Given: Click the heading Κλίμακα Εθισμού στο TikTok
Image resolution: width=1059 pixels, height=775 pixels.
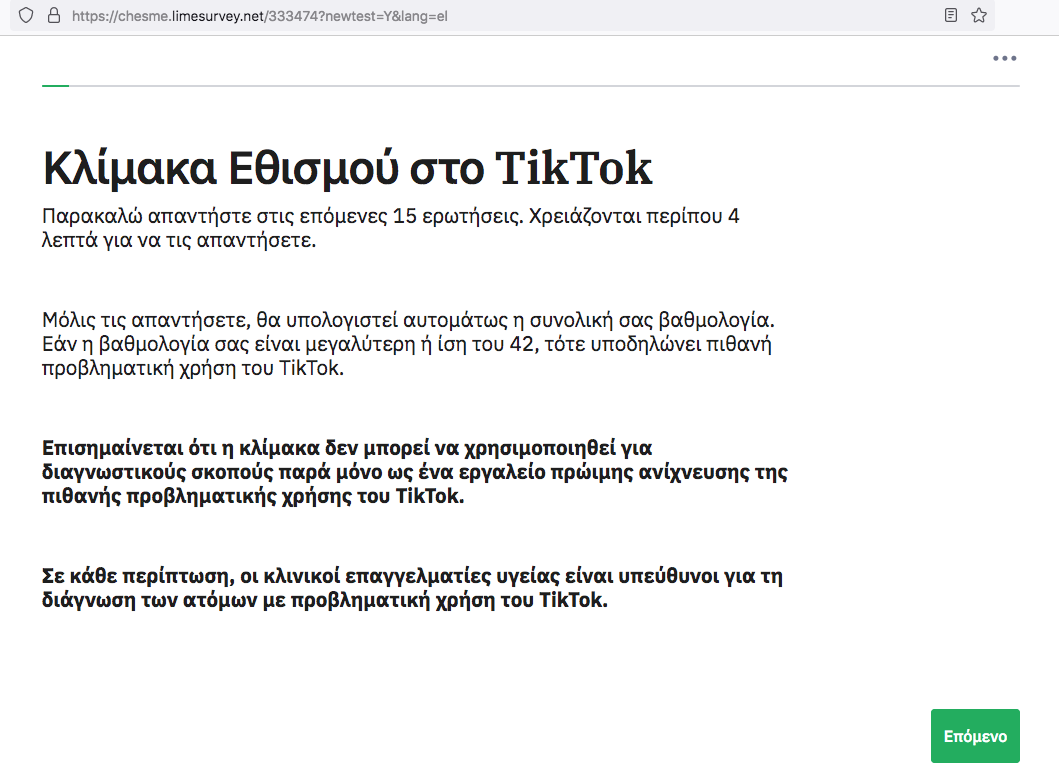Looking at the screenshot, I should [x=347, y=169].
